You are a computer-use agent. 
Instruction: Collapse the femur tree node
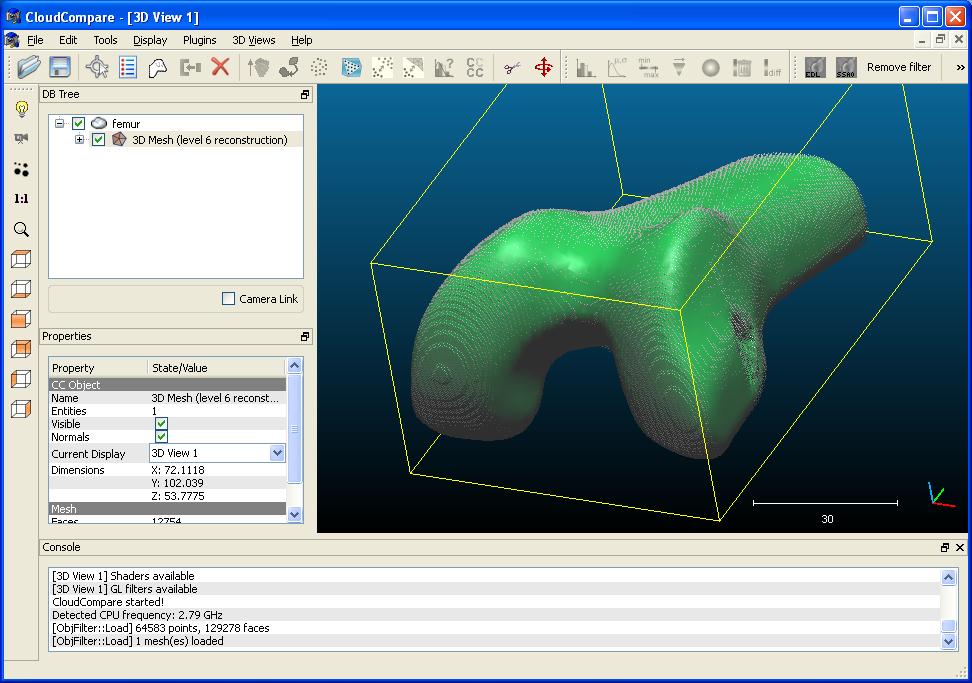coord(60,123)
